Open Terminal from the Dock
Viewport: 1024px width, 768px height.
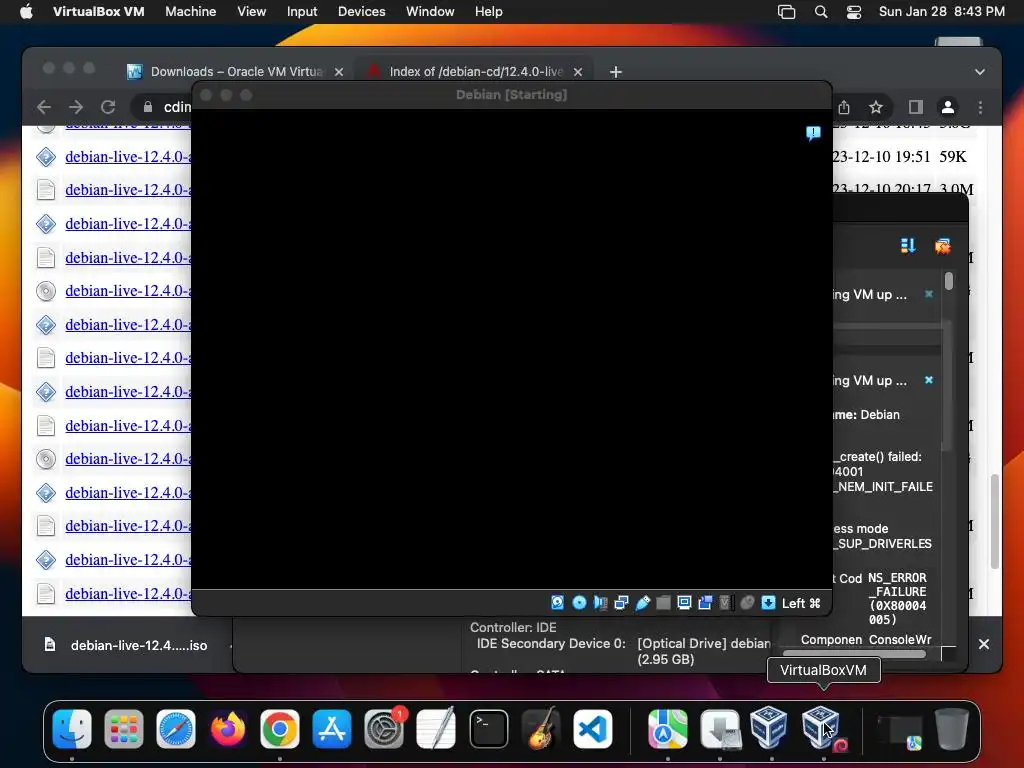[488, 729]
